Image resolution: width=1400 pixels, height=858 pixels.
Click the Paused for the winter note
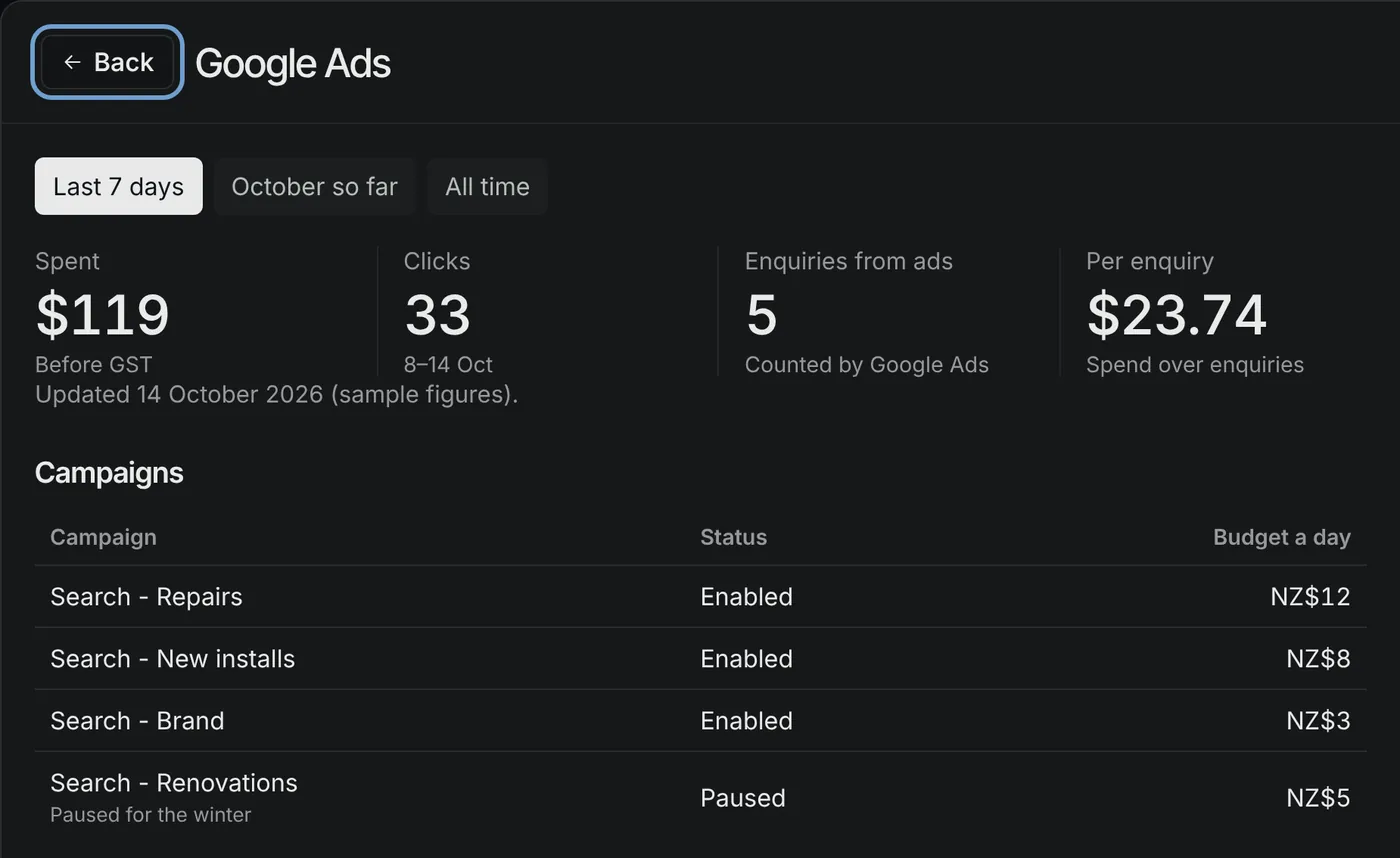pos(150,815)
